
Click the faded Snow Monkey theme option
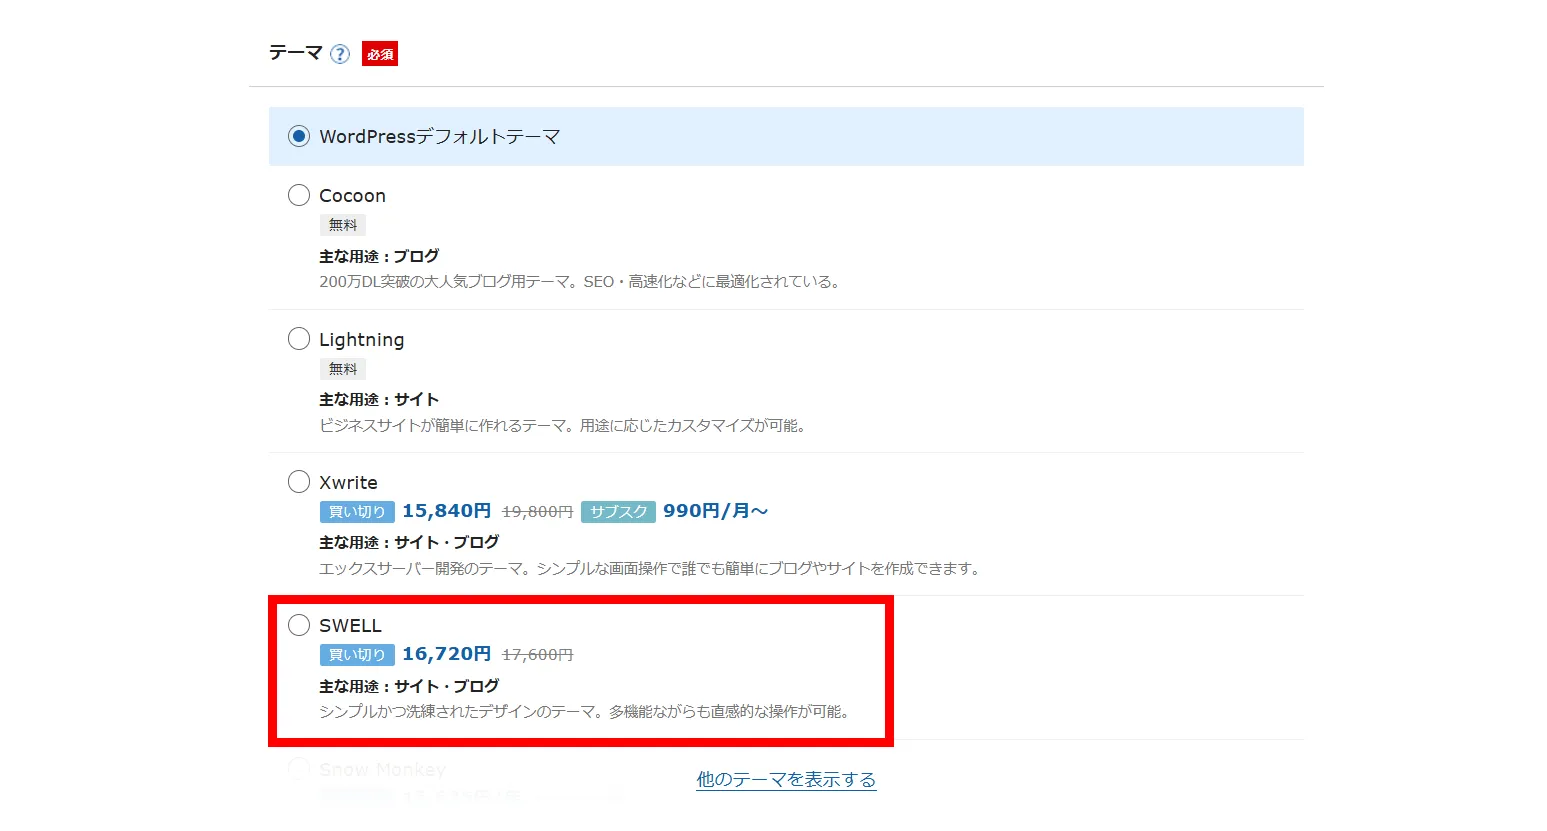coord(382,769)
